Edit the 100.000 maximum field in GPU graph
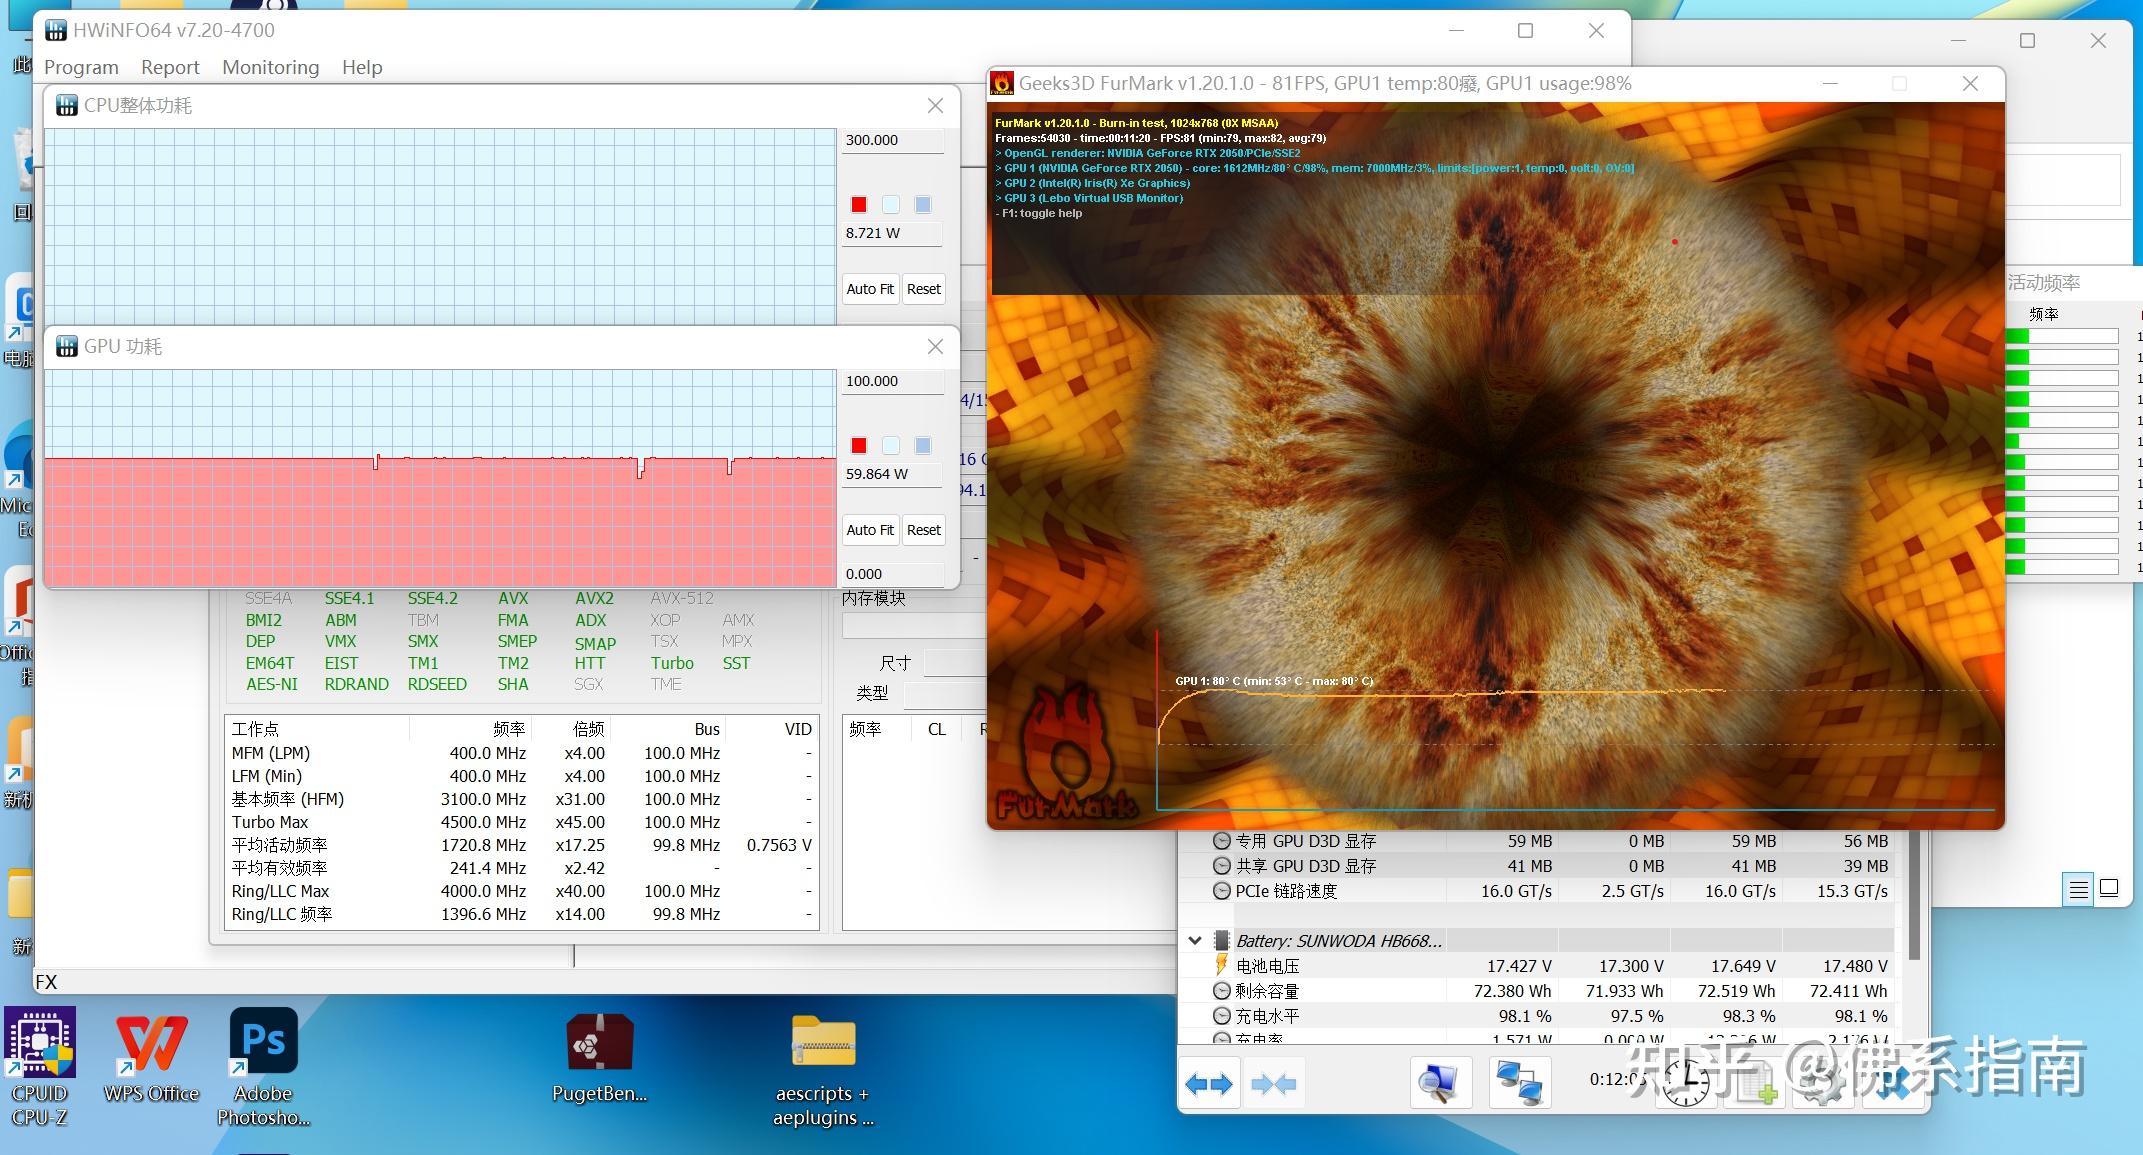The image size is (2143, 1155). [x=893, y=381]
